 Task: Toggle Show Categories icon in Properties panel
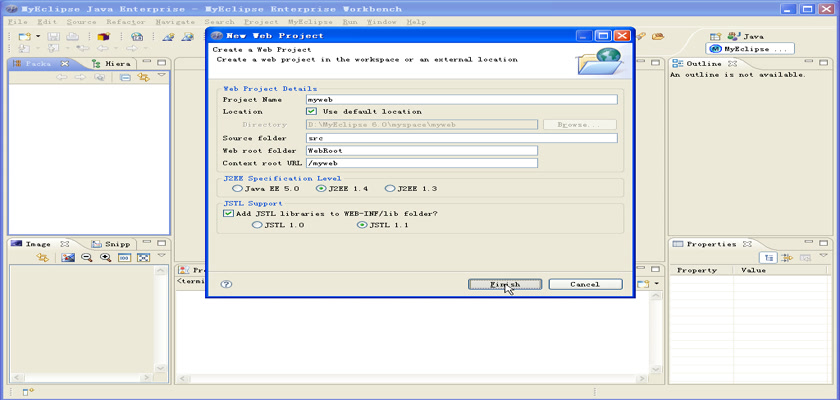point(769,258)
